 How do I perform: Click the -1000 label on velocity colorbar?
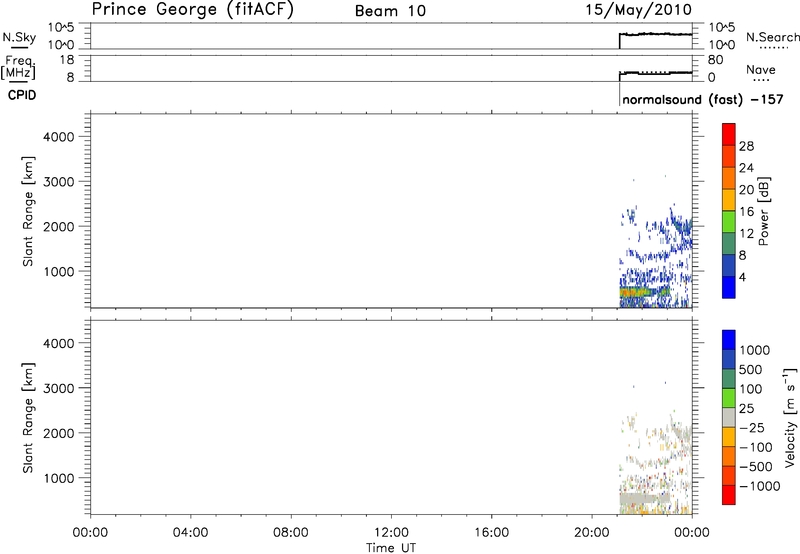tap(759, 486)
